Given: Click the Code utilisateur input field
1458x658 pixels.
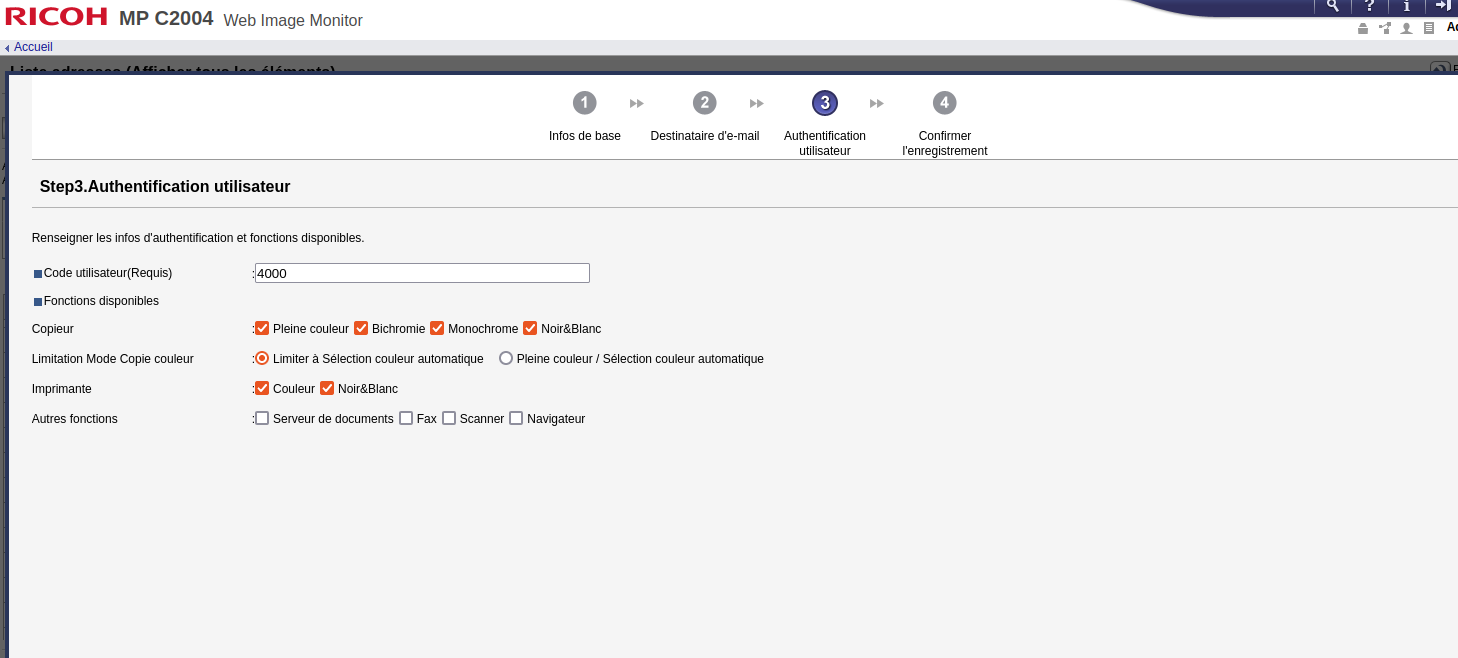Looking at the screenshot, I should pyautogui.click(x=422, y=273).
